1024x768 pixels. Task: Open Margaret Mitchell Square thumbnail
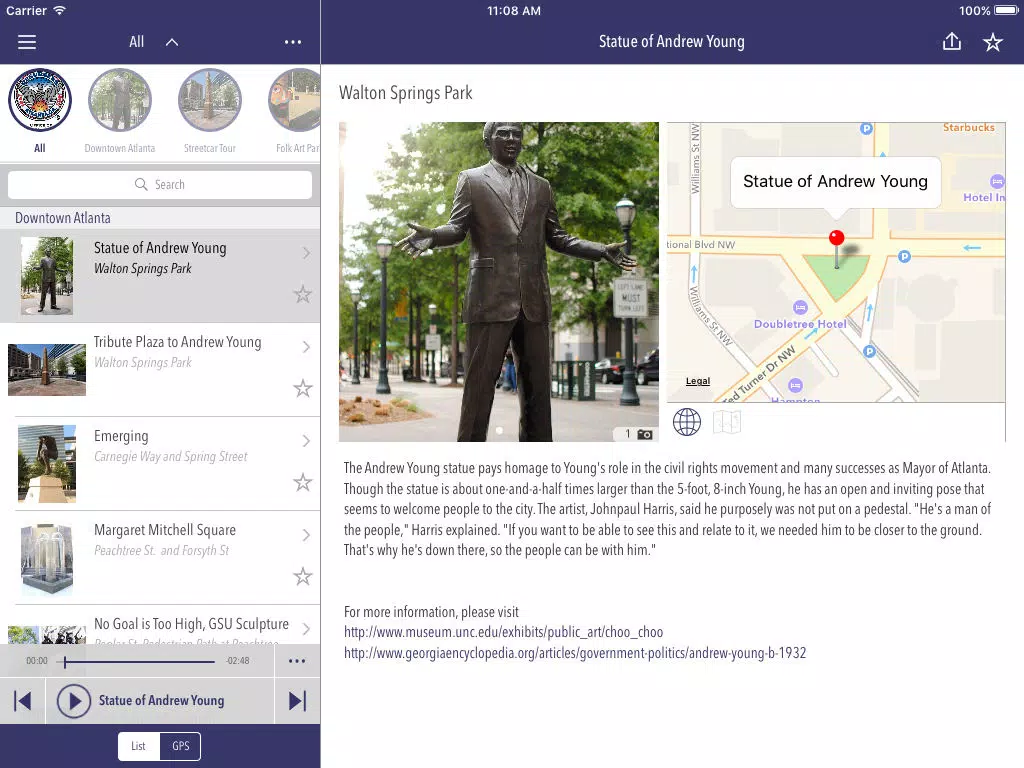tap(47, 558)
